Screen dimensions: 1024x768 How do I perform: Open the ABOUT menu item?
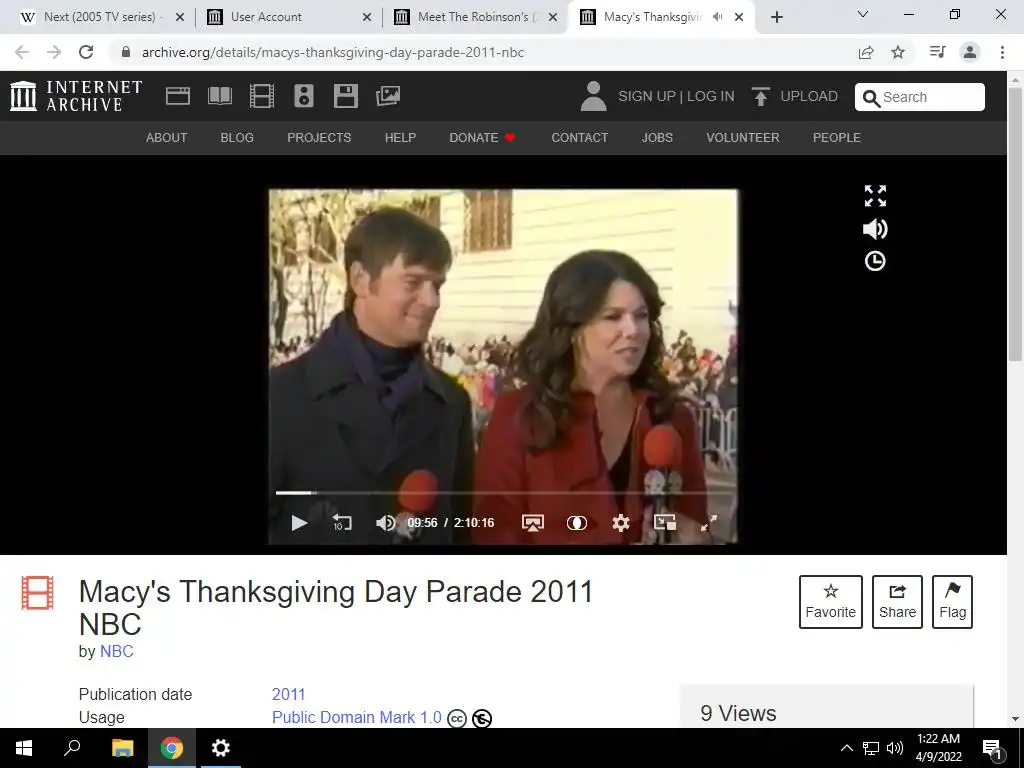(x=167, y=138)
